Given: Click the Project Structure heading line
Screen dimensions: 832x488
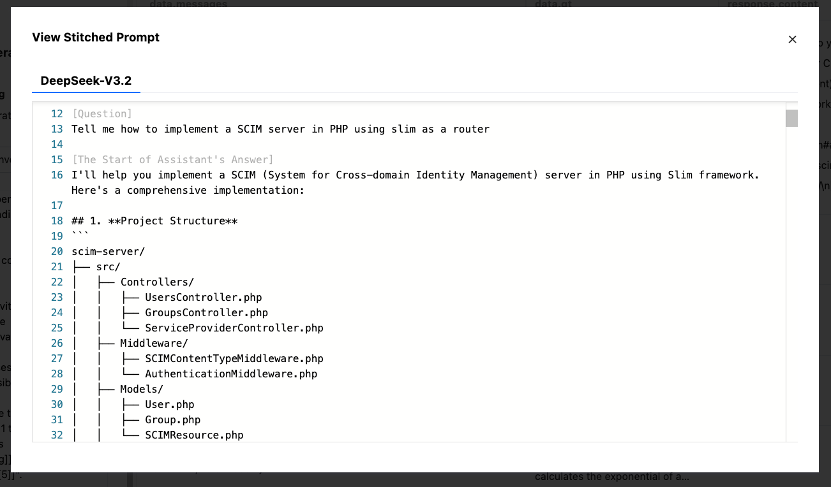Looking at the screenshot, I should coord(154,220).
